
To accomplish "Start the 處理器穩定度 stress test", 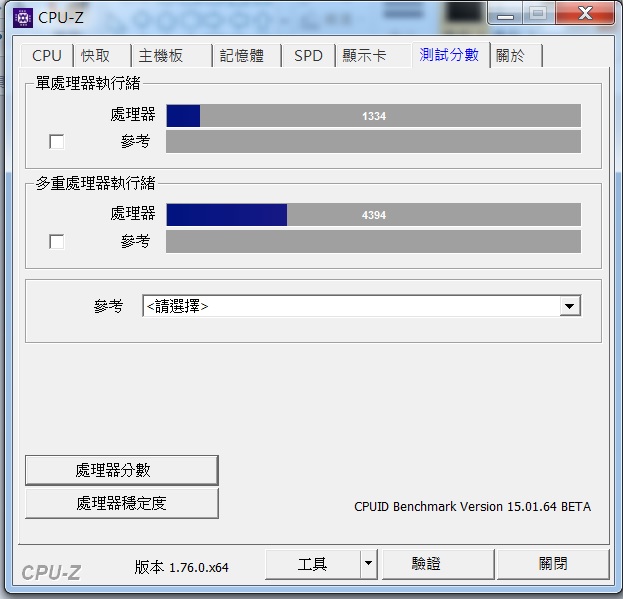I will [122, 503].
